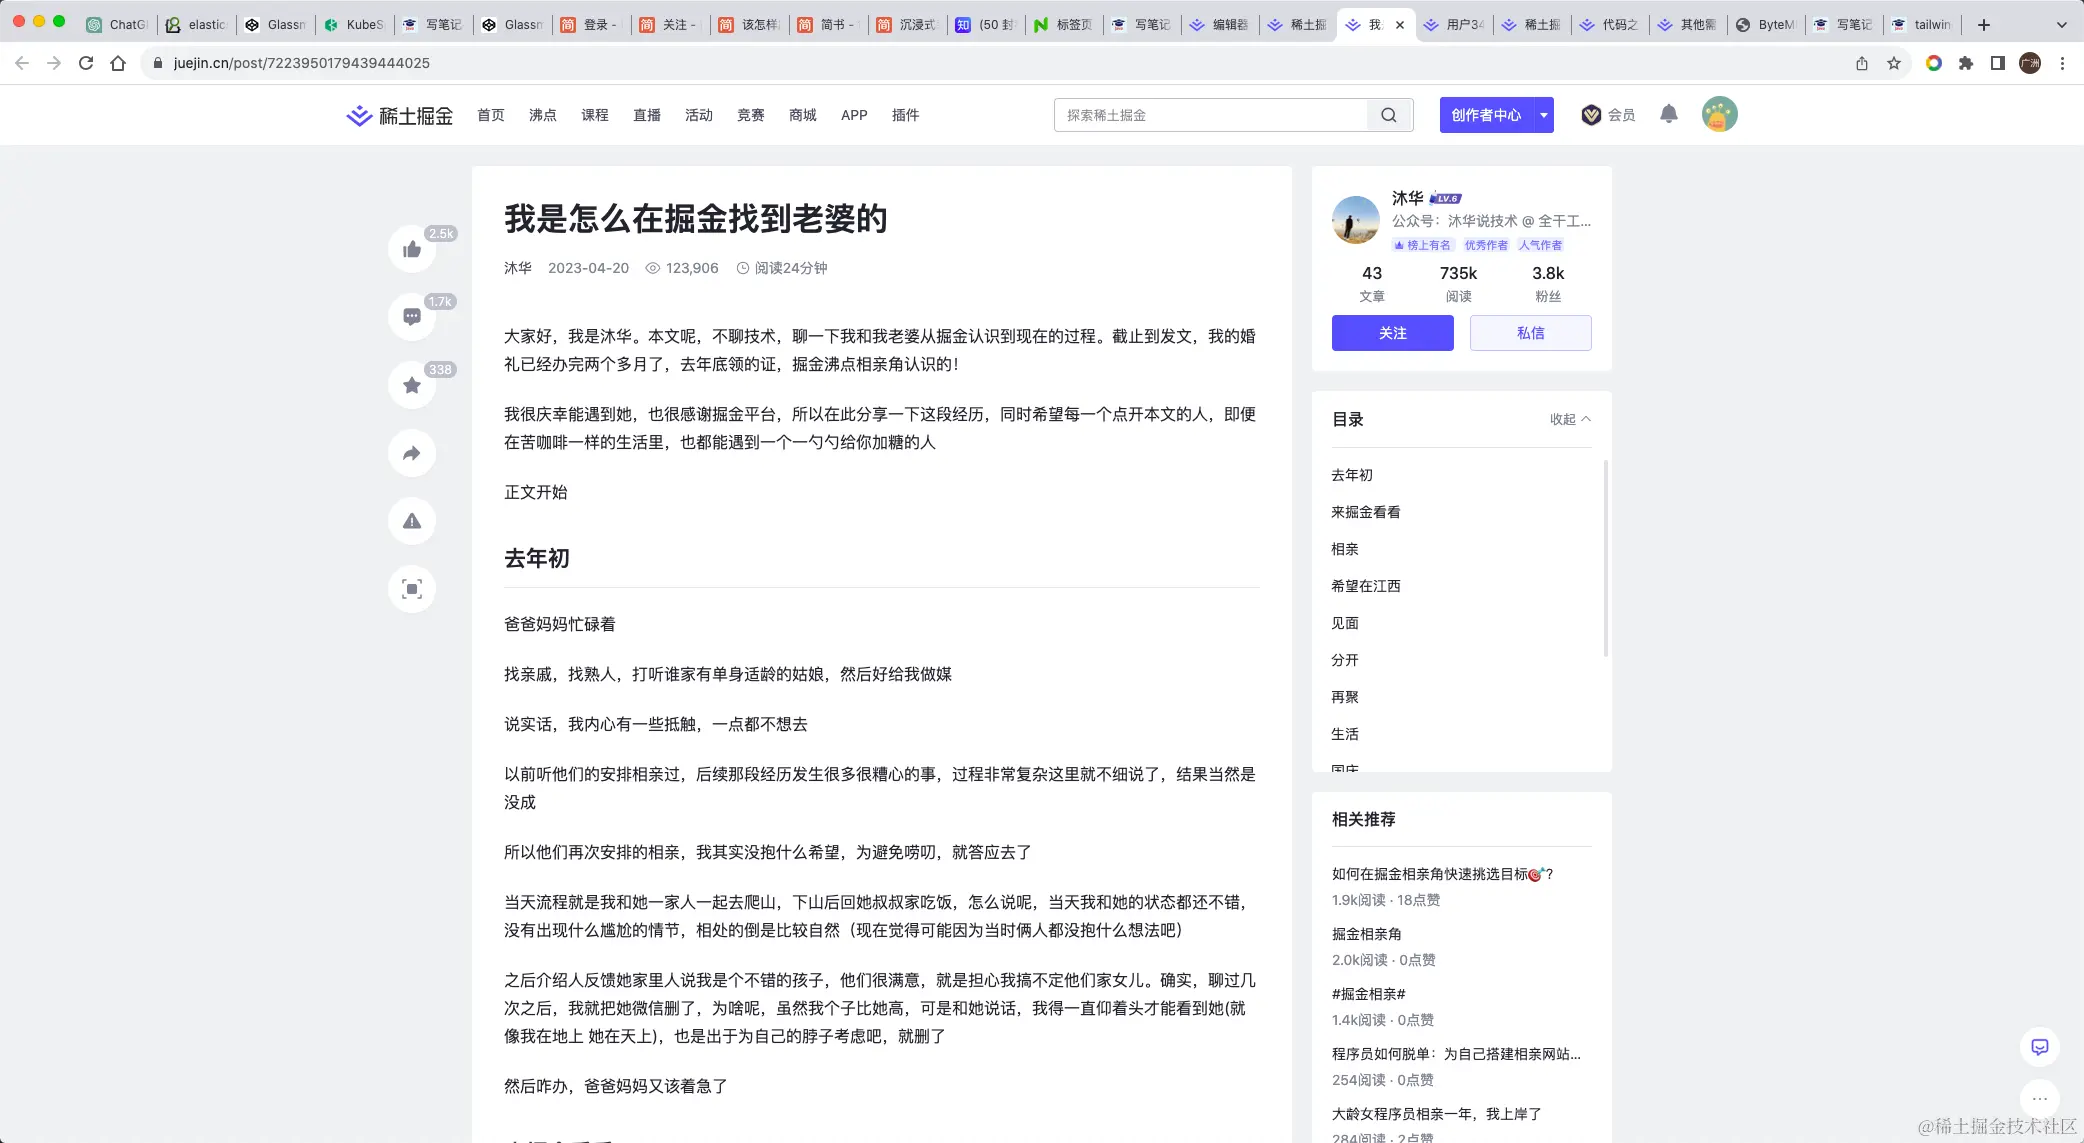Click the thumbs-up like icon
The height and width of the screenshot is (1143, 2084).
412,249
